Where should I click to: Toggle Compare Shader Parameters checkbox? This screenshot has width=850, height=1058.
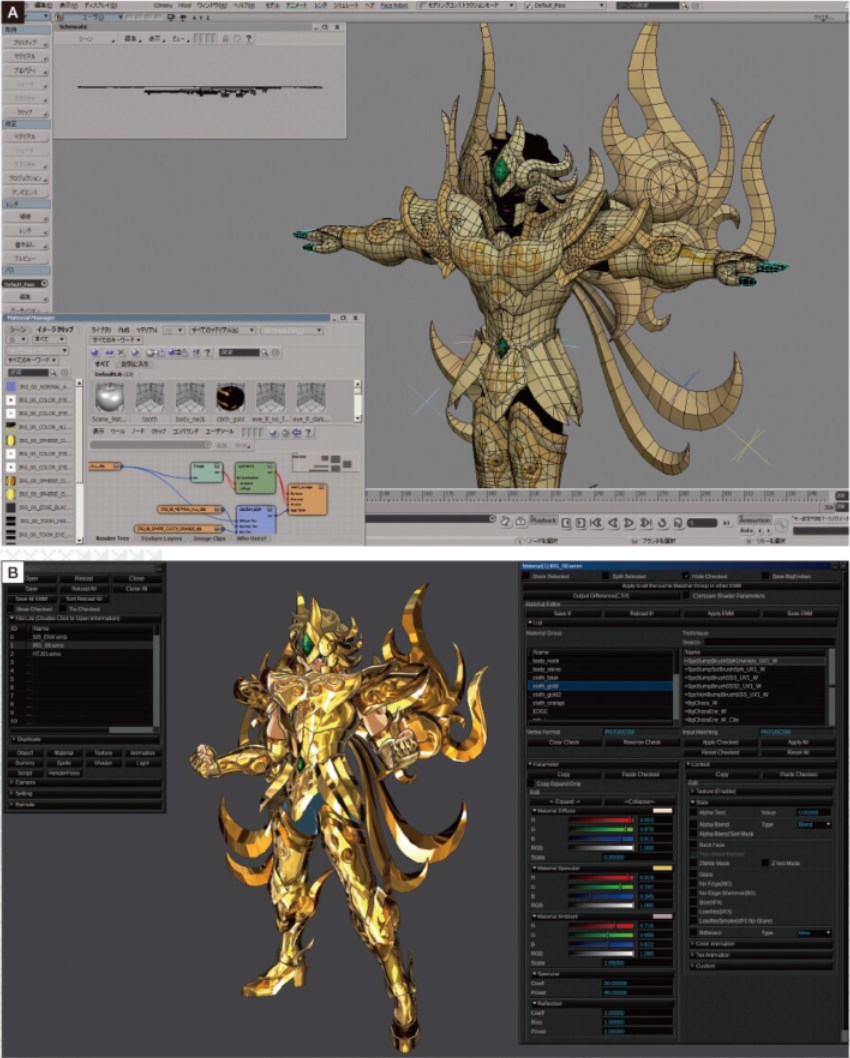pos(686,596)
